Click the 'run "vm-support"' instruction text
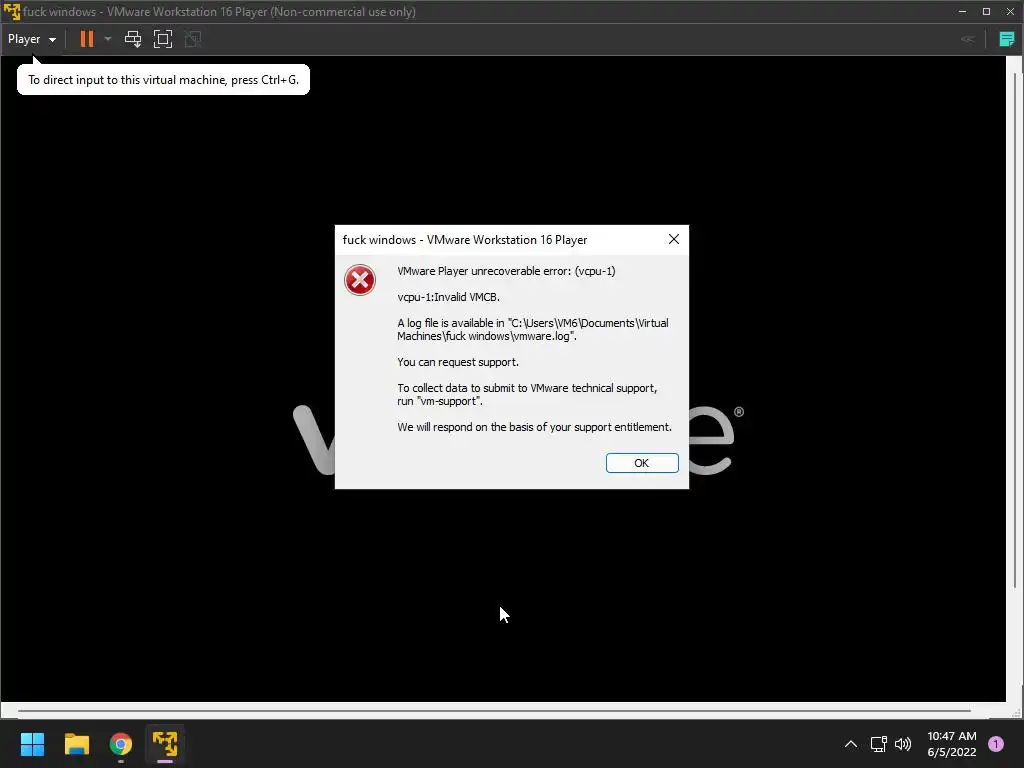1024x768 pixels. click(x=440, y=401)
